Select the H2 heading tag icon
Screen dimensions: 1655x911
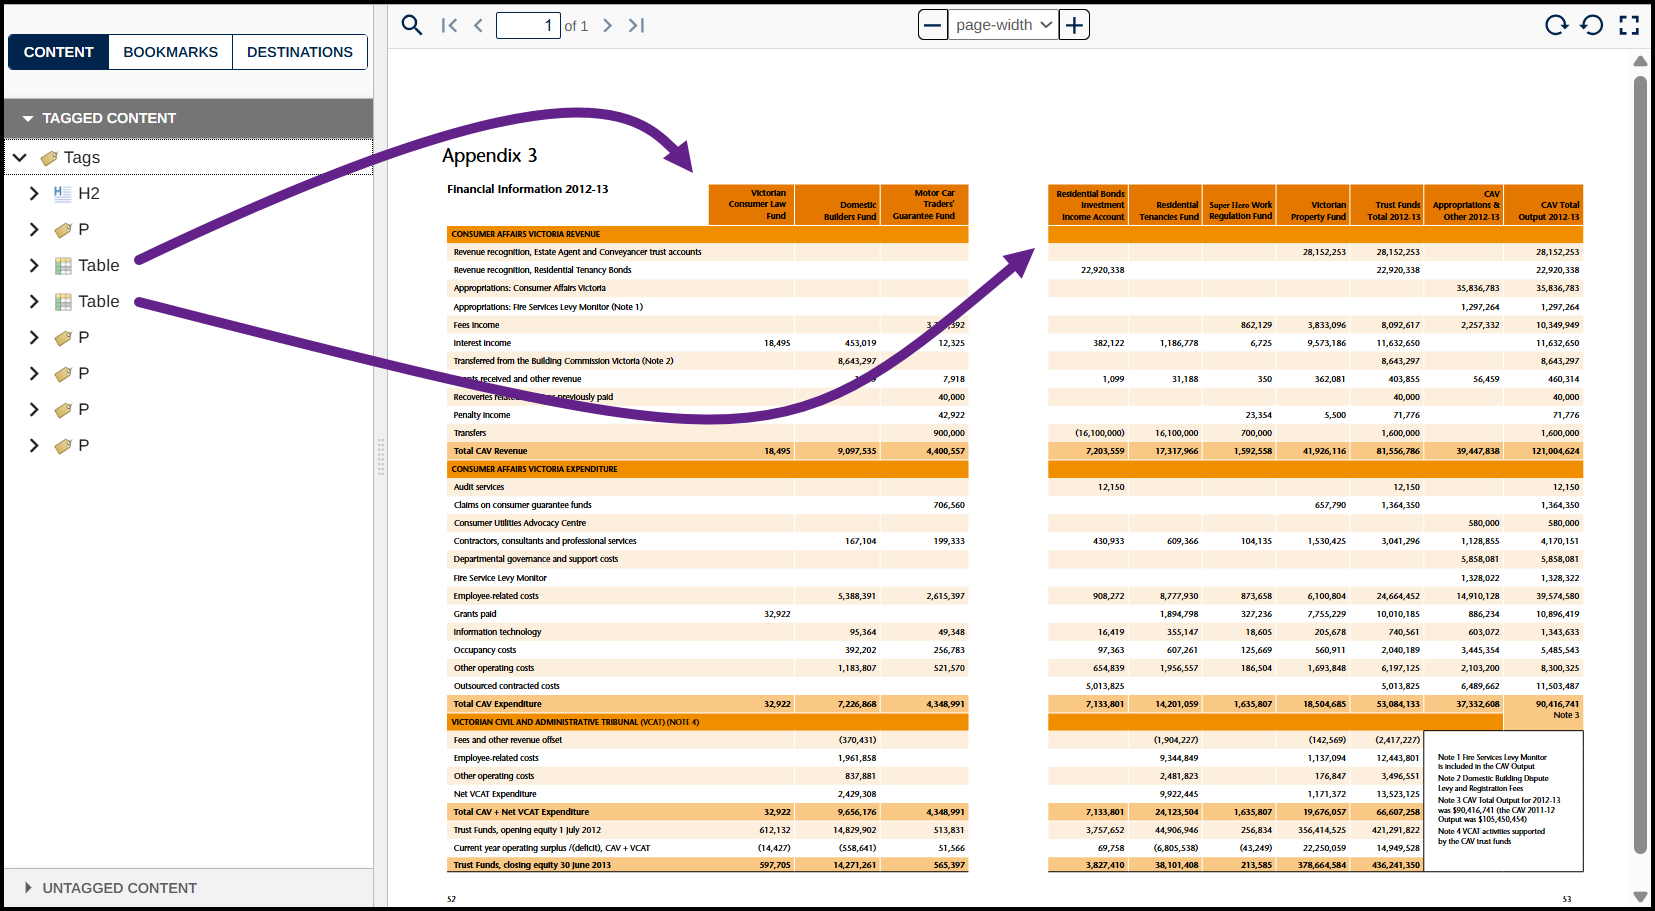click(x=63, y=193)
